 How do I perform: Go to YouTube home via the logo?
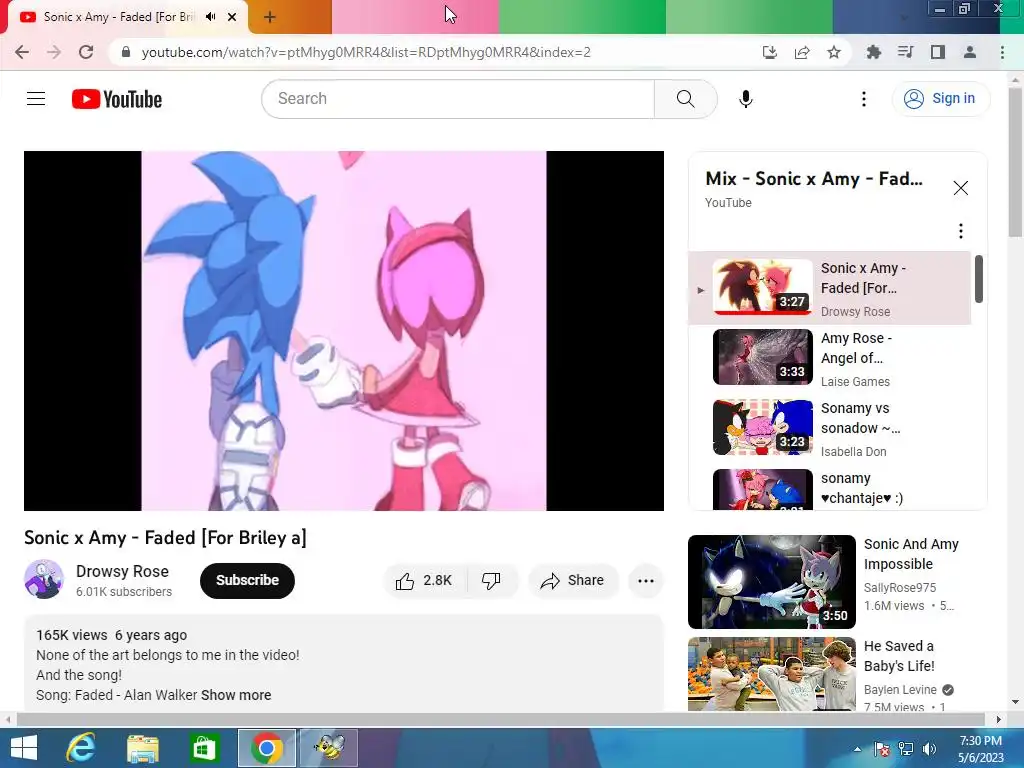coord(117,99)
